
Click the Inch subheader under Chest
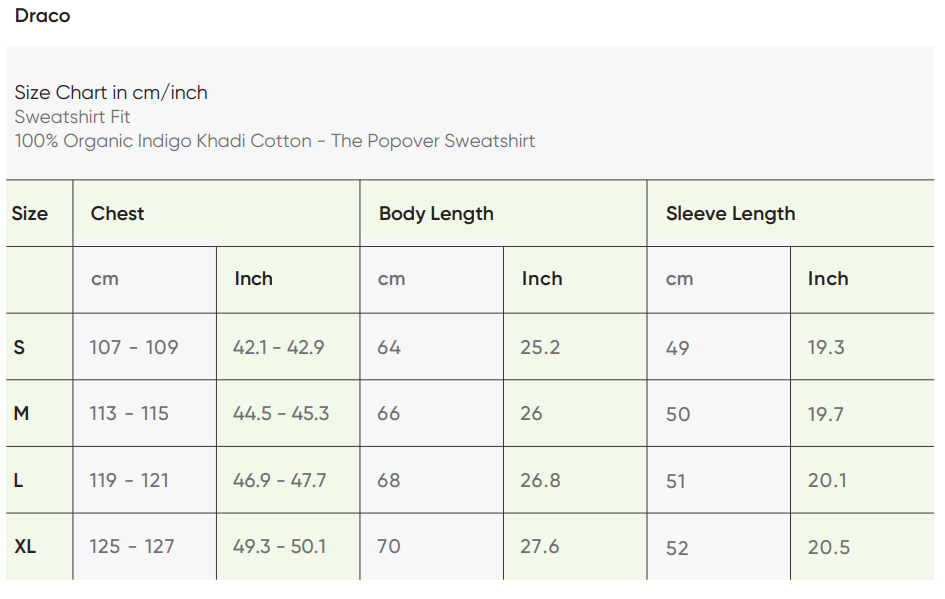point(253,279)
